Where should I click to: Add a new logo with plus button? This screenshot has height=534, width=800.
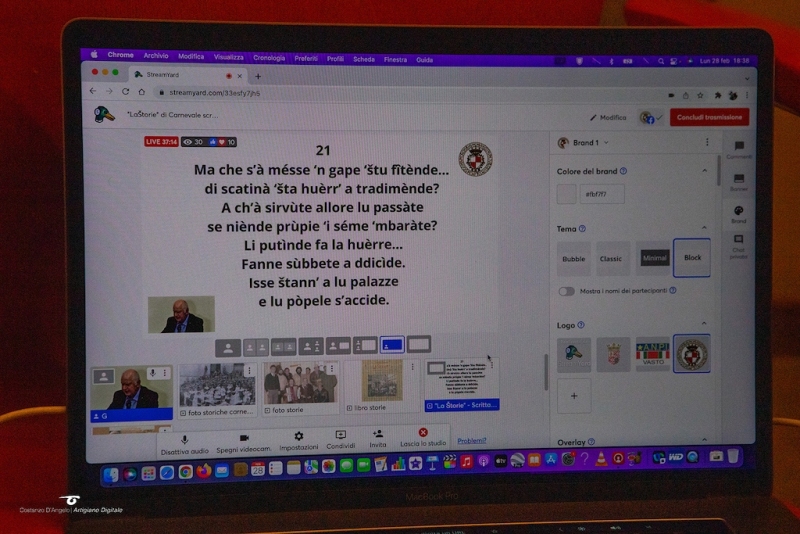click(574, 396)
